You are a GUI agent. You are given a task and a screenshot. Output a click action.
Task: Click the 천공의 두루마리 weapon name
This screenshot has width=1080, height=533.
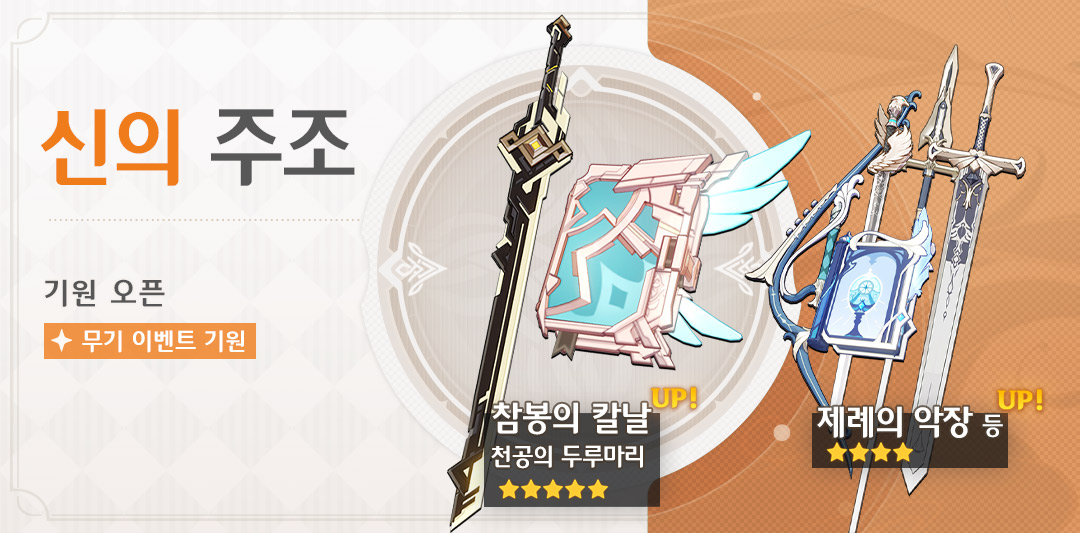click(x=568, y=457)
